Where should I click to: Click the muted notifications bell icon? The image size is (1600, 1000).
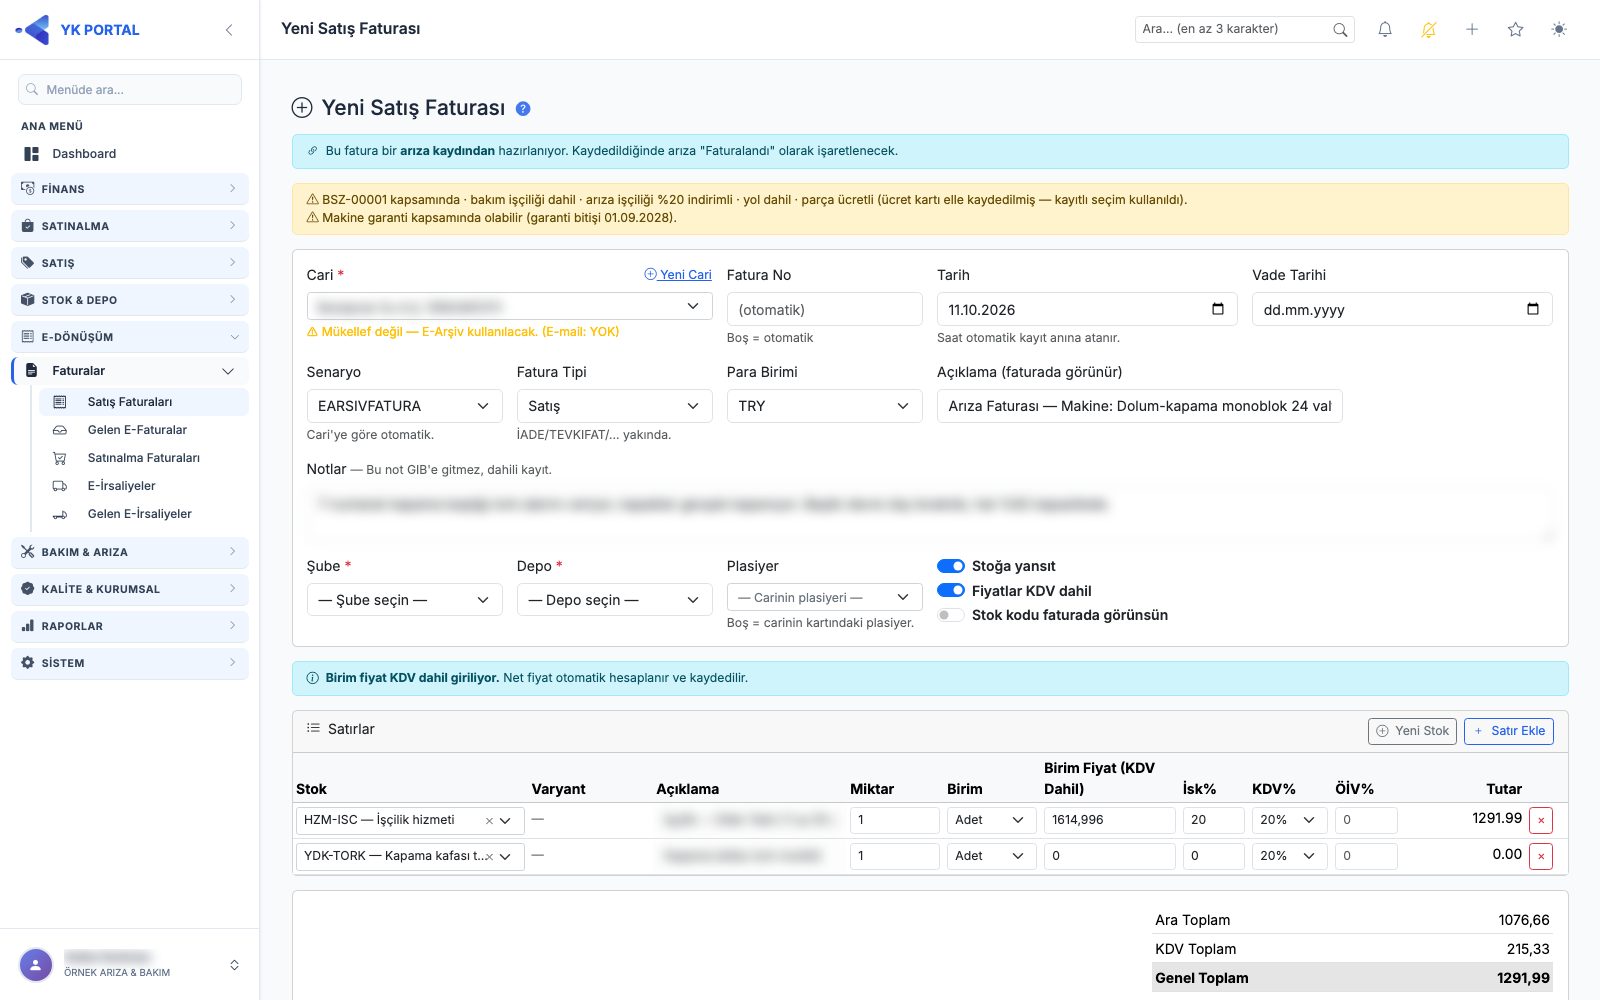click(x=1429, y=30)
